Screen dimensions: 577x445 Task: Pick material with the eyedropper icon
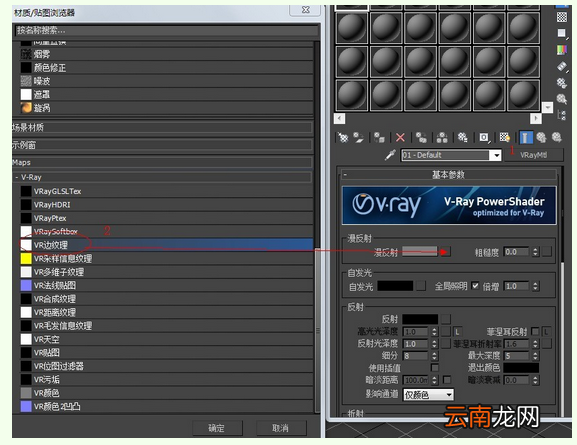pos(390,155)
